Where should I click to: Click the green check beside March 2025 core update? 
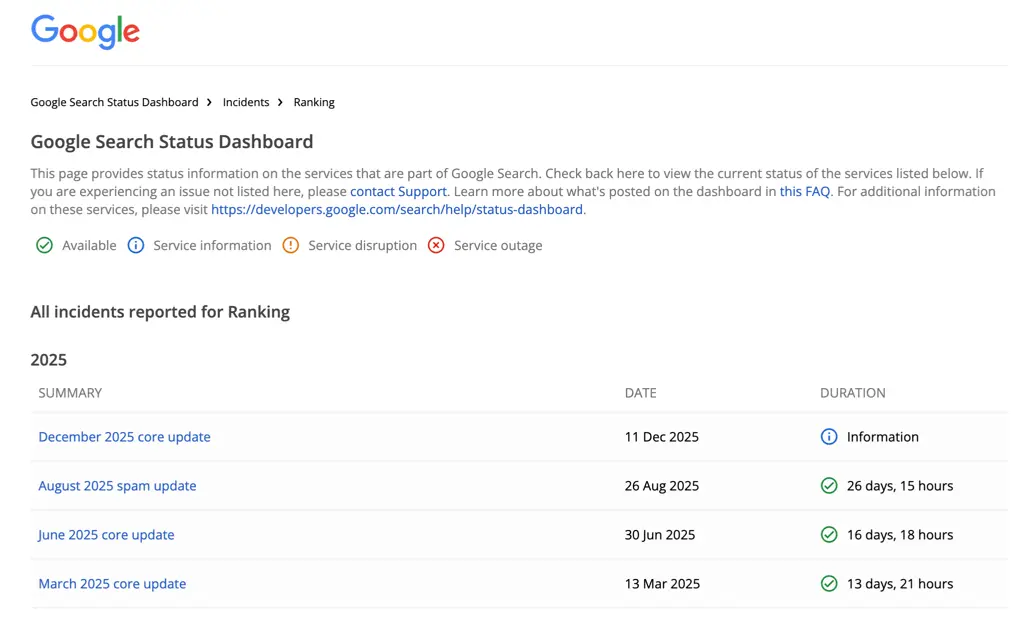tap(829, 583)
